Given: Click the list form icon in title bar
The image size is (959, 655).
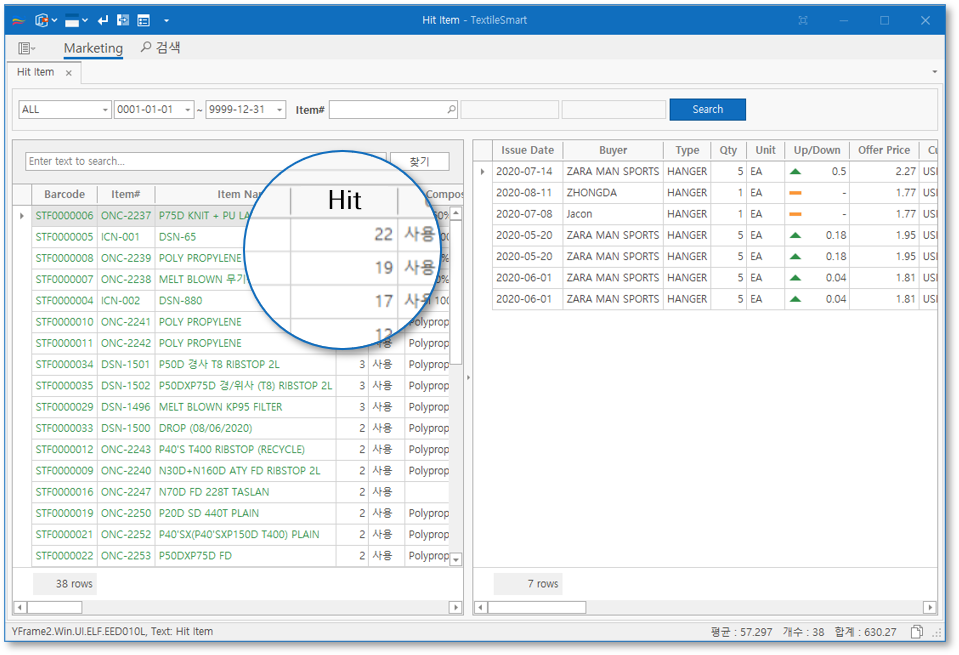Looking at the screenshot, I should [x=143, y=20].
